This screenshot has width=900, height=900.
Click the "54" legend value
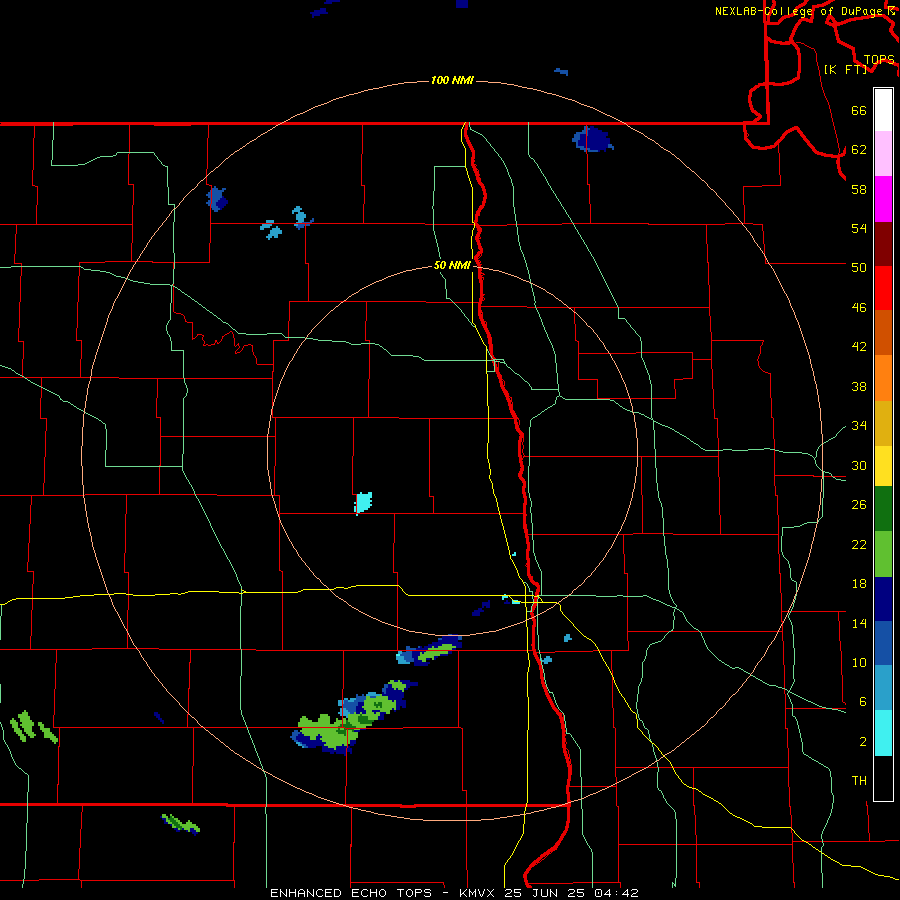click(859, 228)
